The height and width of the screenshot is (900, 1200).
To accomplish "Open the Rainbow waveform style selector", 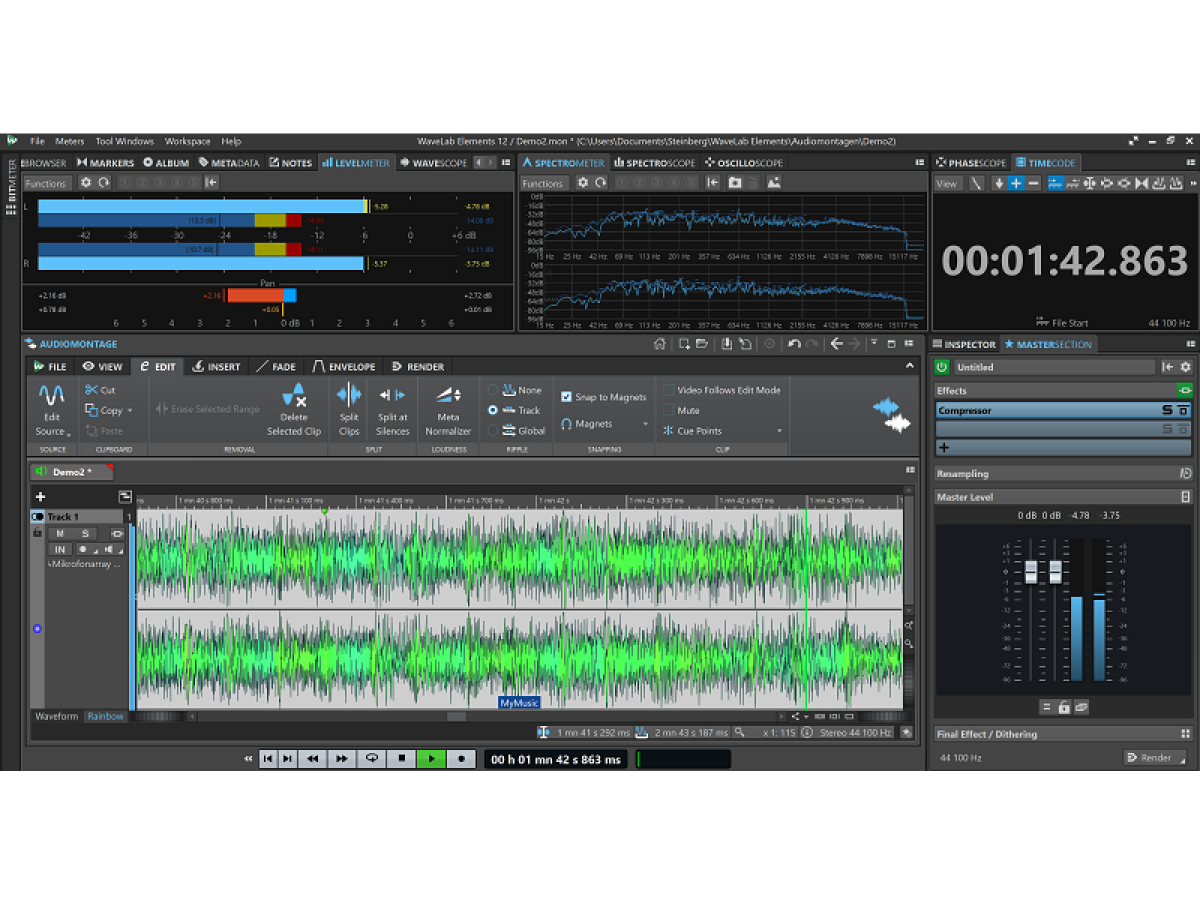I will pyautogui.click(x=105, y=716).
